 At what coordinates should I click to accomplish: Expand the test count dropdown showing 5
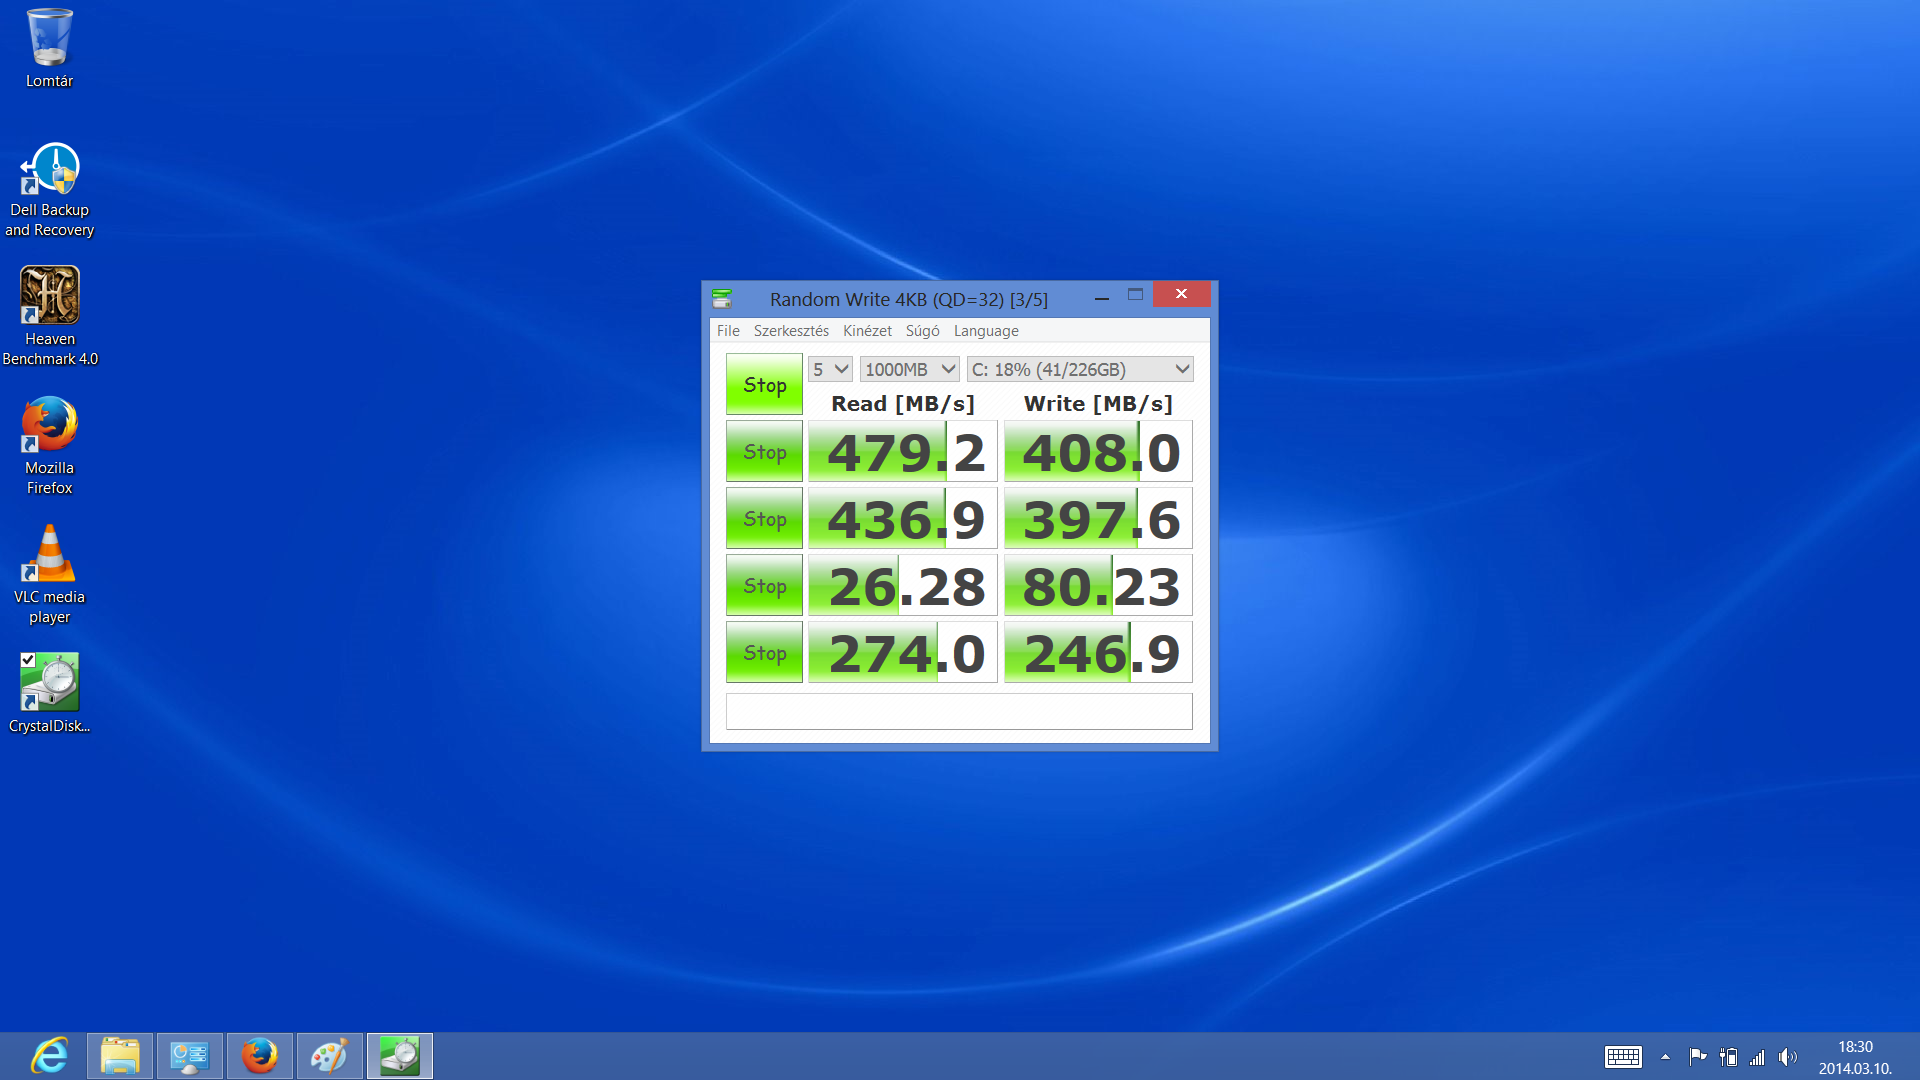tap(830, 369)
